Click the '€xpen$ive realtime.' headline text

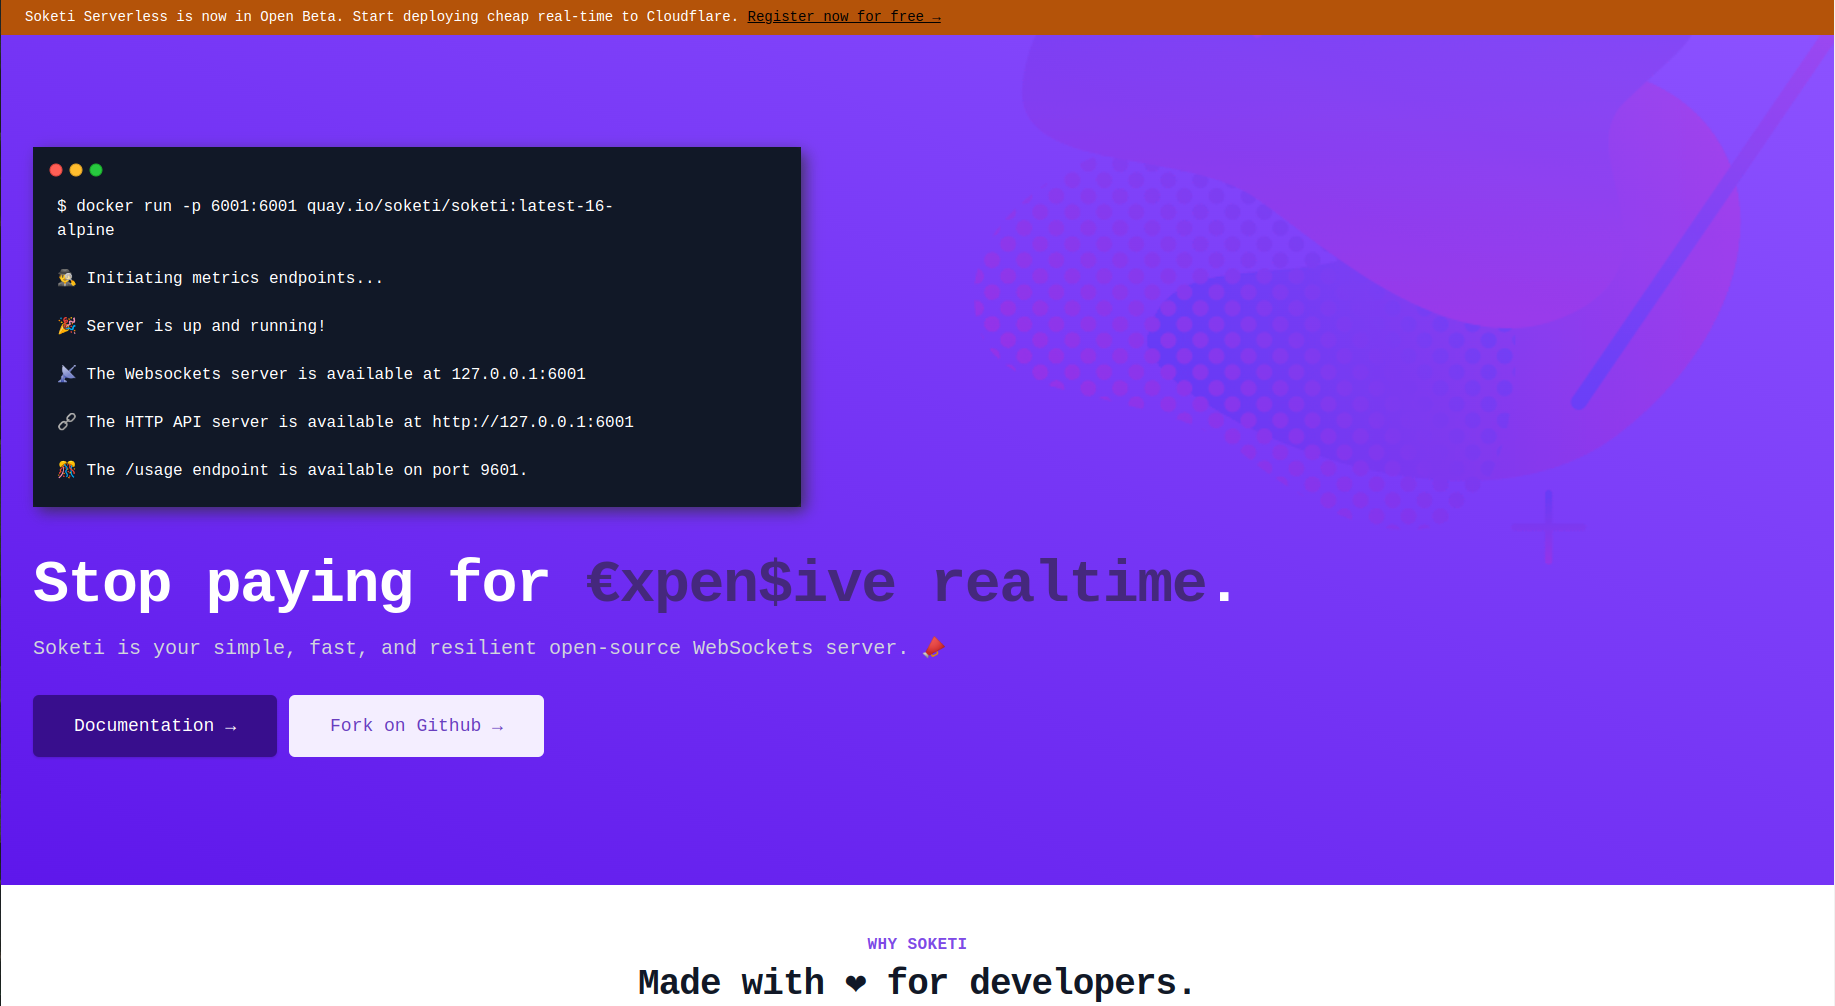tap(911, 584)
